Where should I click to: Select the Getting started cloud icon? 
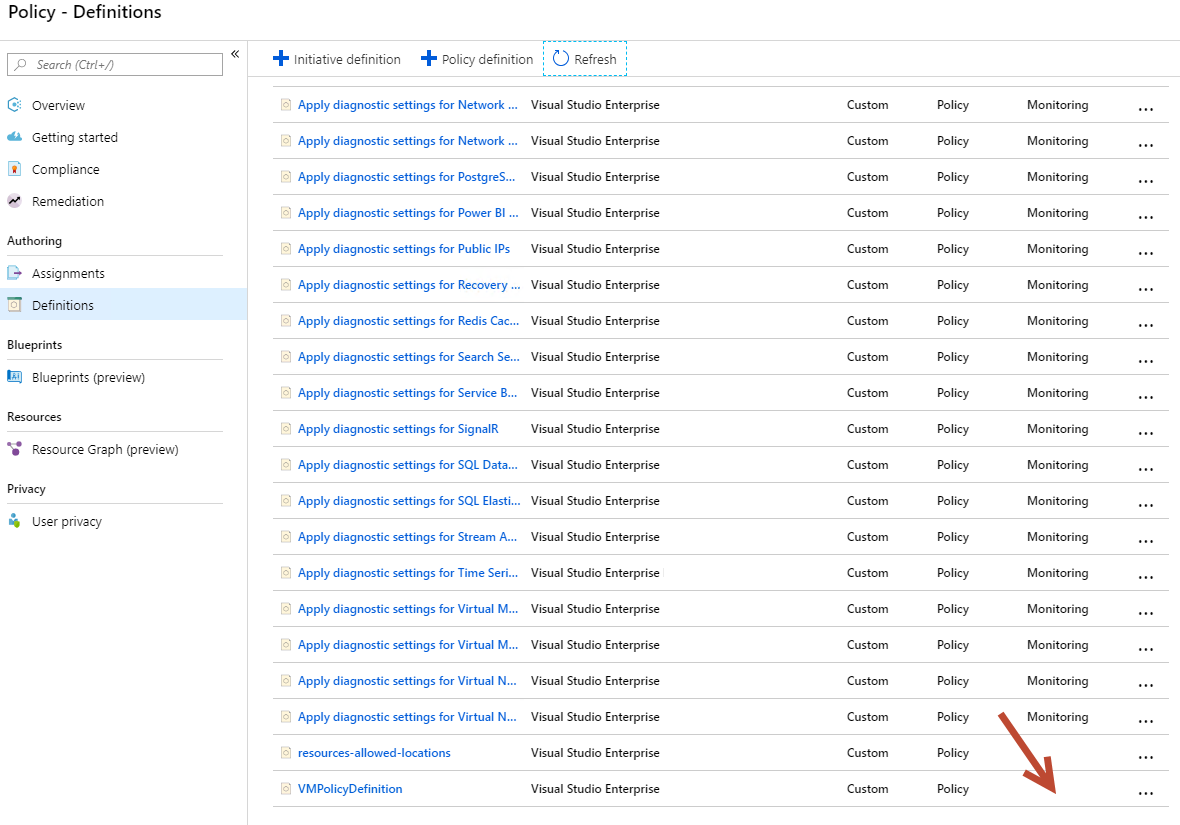click(14, 137)
